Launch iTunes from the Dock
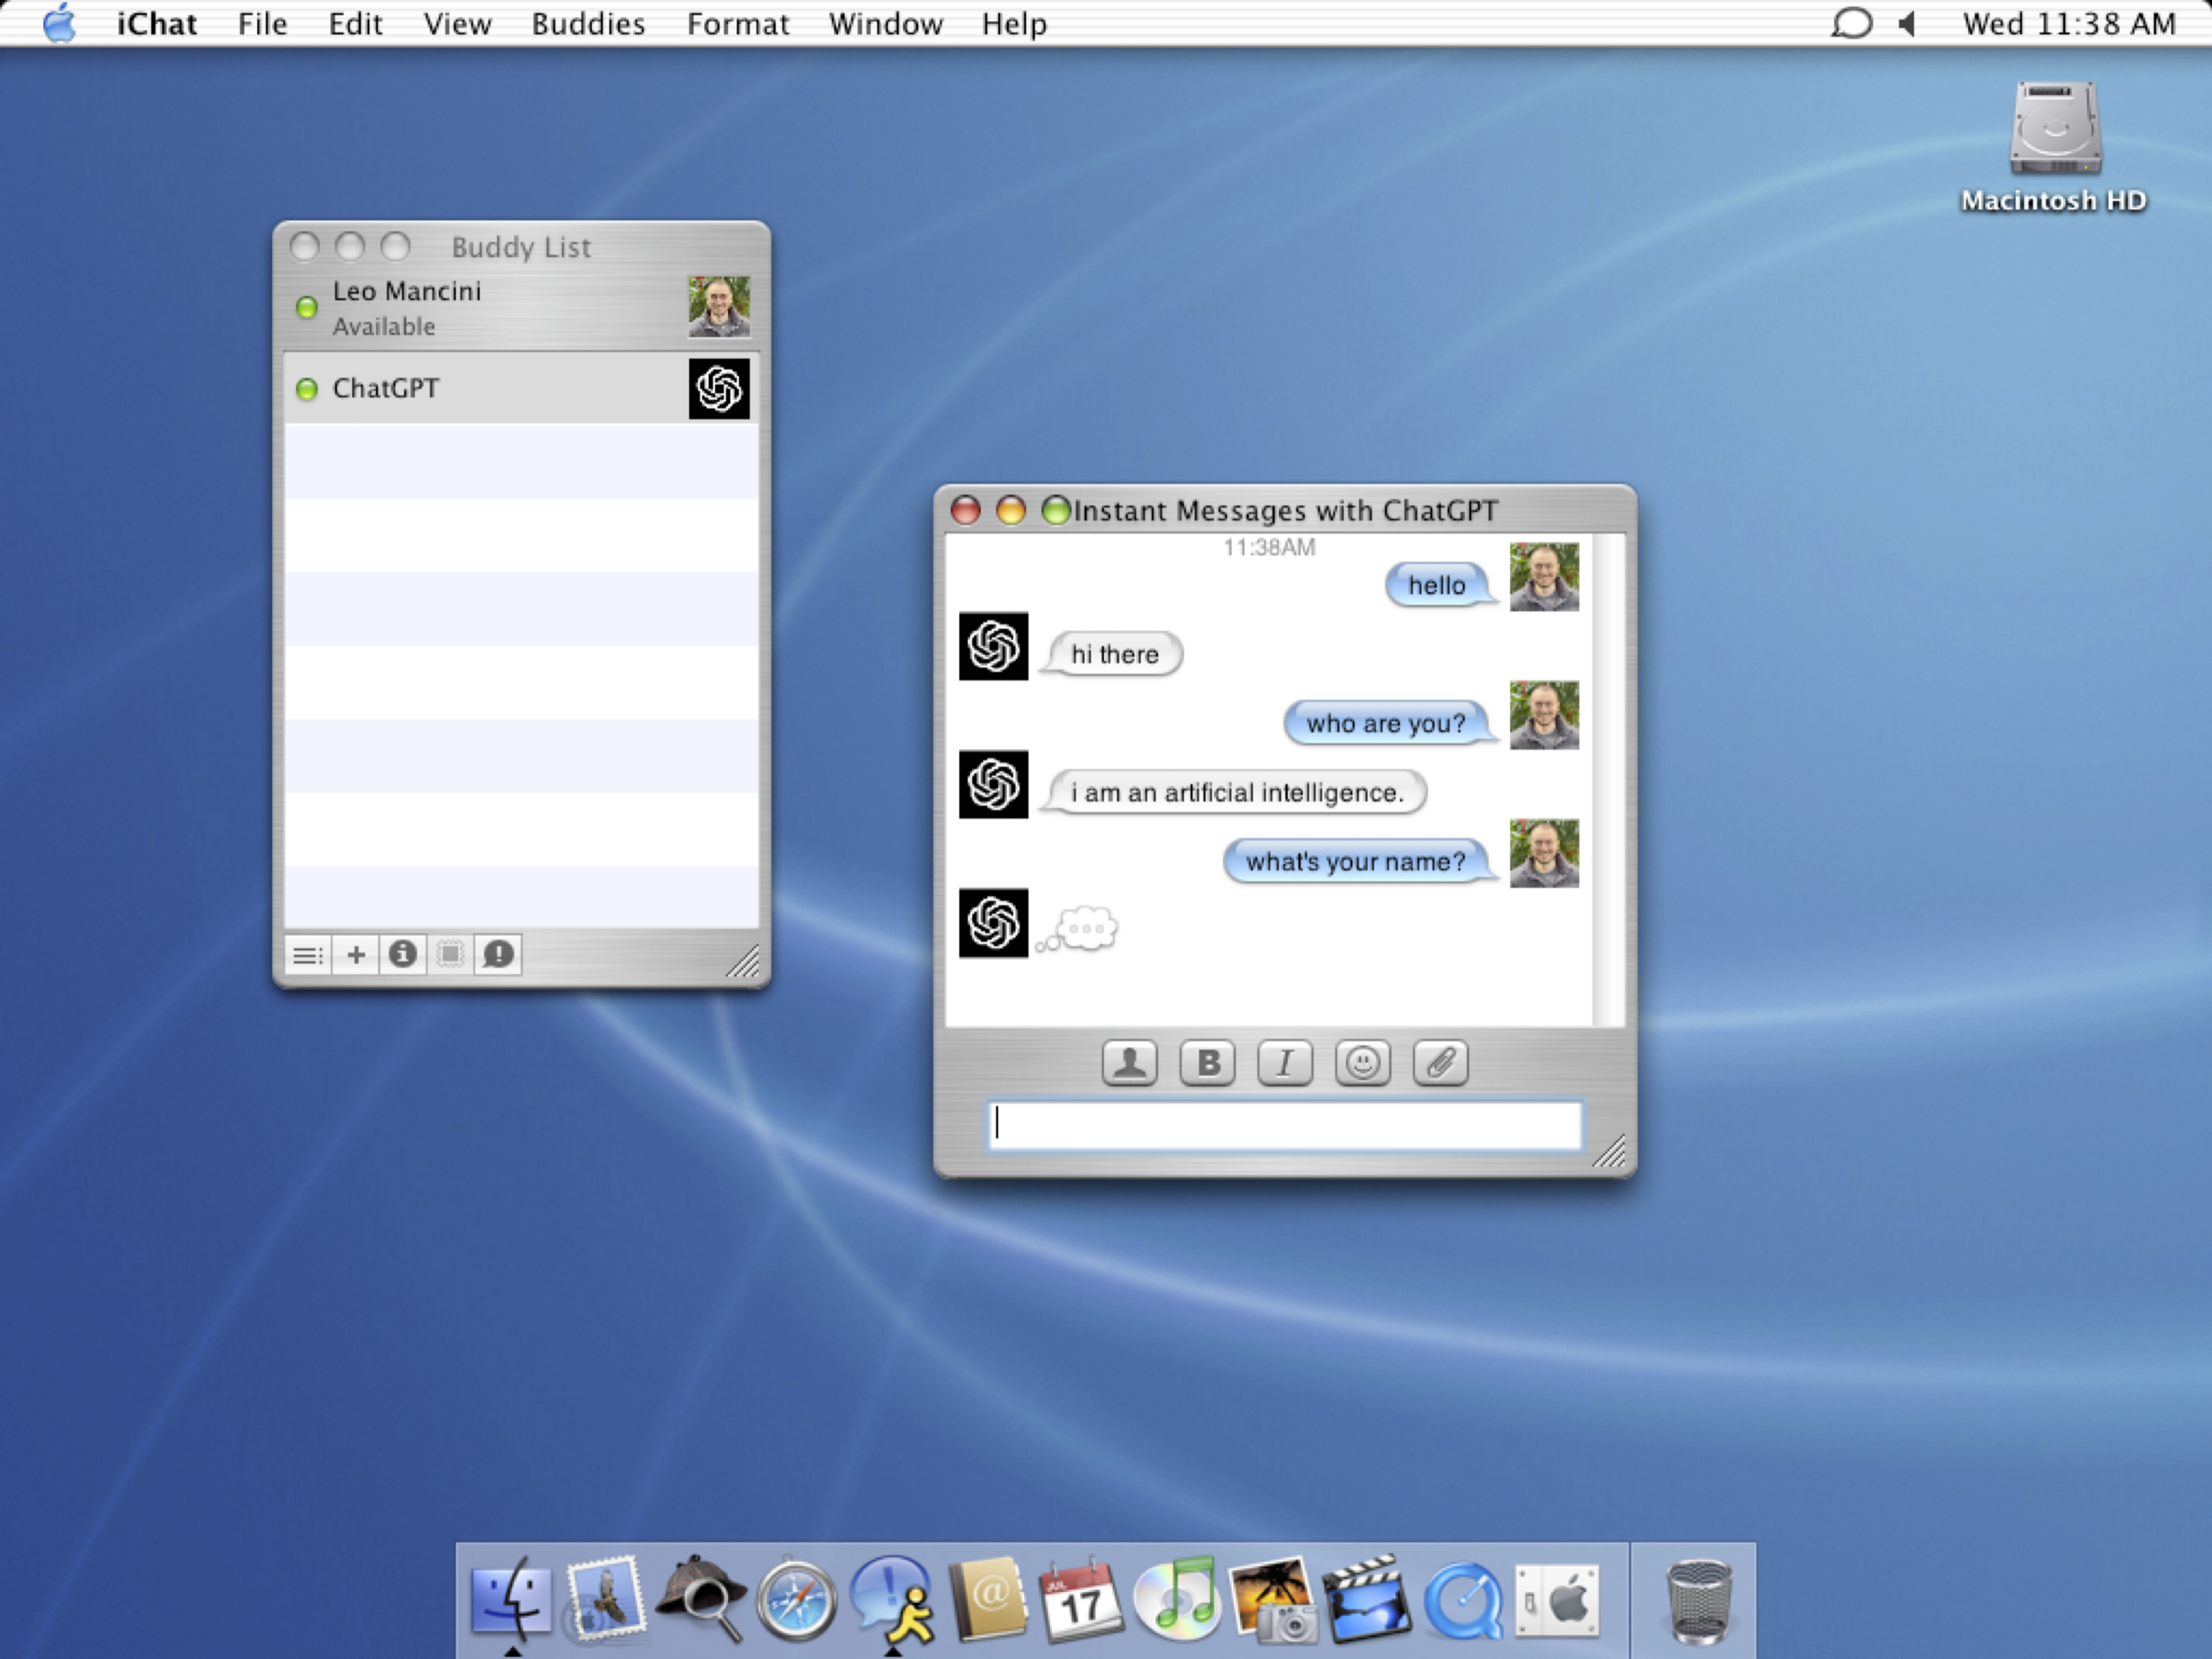The image size is (2212, 1659). pos(1177,1598)
